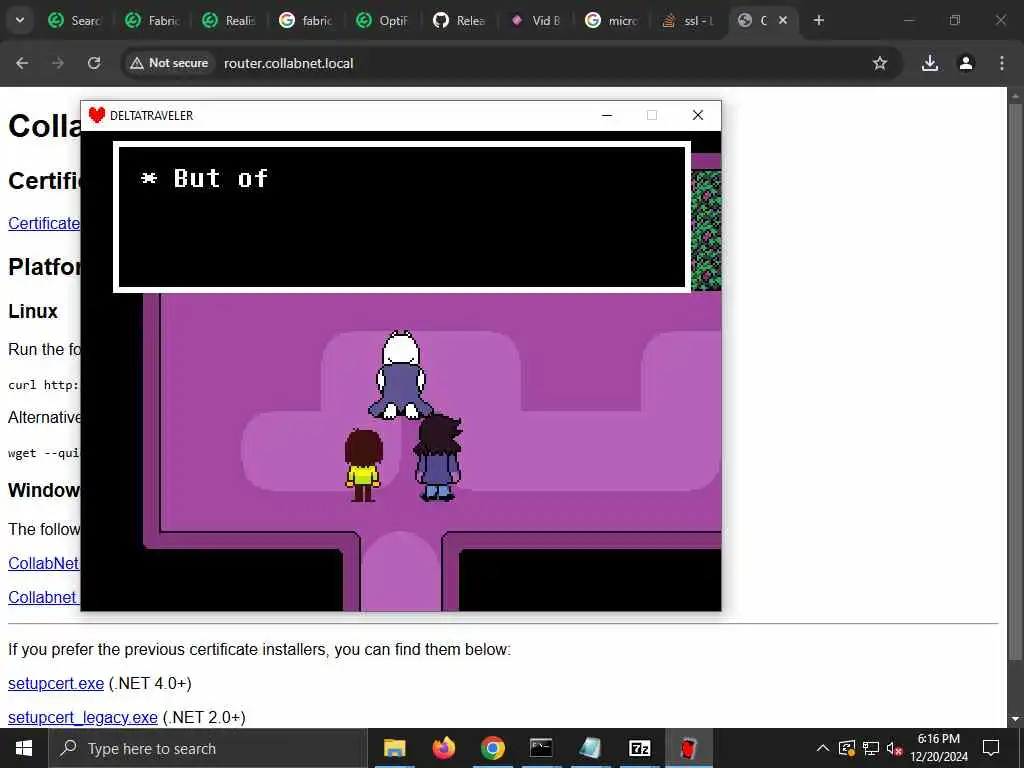1024x768 pixels.
Task: Reload the router.collabnet.local page
Action: click(94, 63)
